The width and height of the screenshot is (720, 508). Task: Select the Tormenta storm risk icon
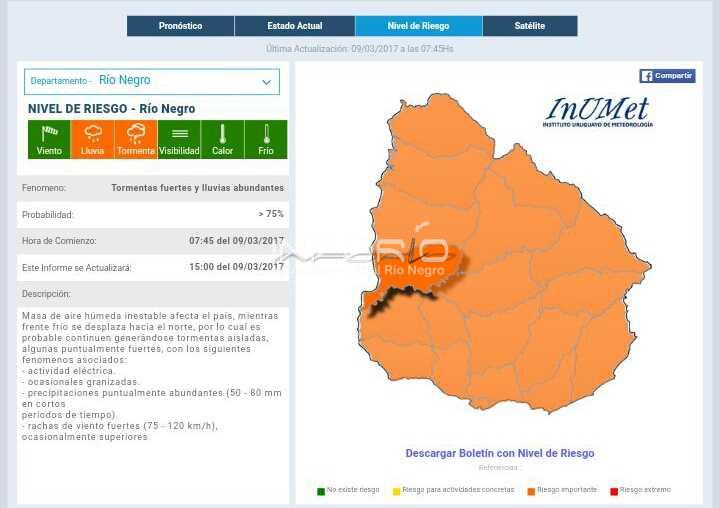pos(136,139)
